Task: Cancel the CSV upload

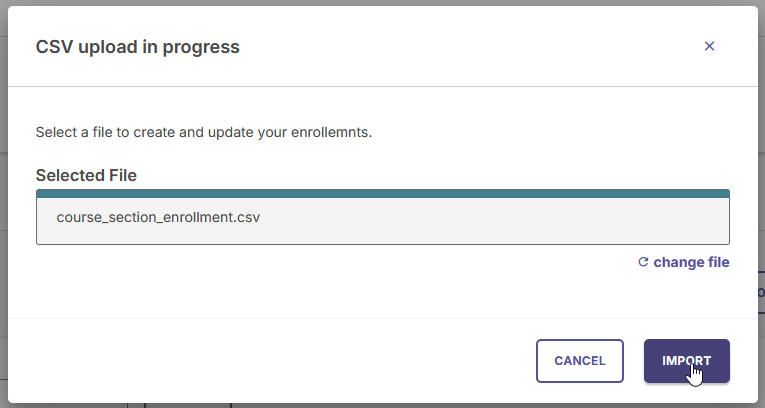Action: coord(580,361)
